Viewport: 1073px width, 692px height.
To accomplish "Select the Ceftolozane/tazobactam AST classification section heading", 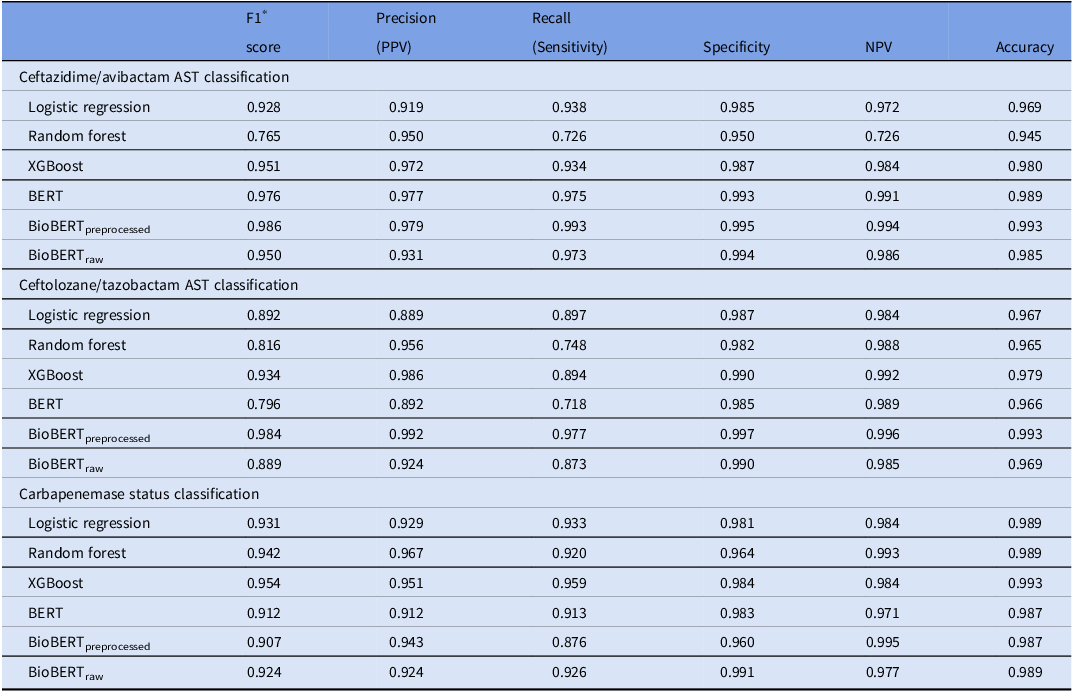I will [159, 285].
